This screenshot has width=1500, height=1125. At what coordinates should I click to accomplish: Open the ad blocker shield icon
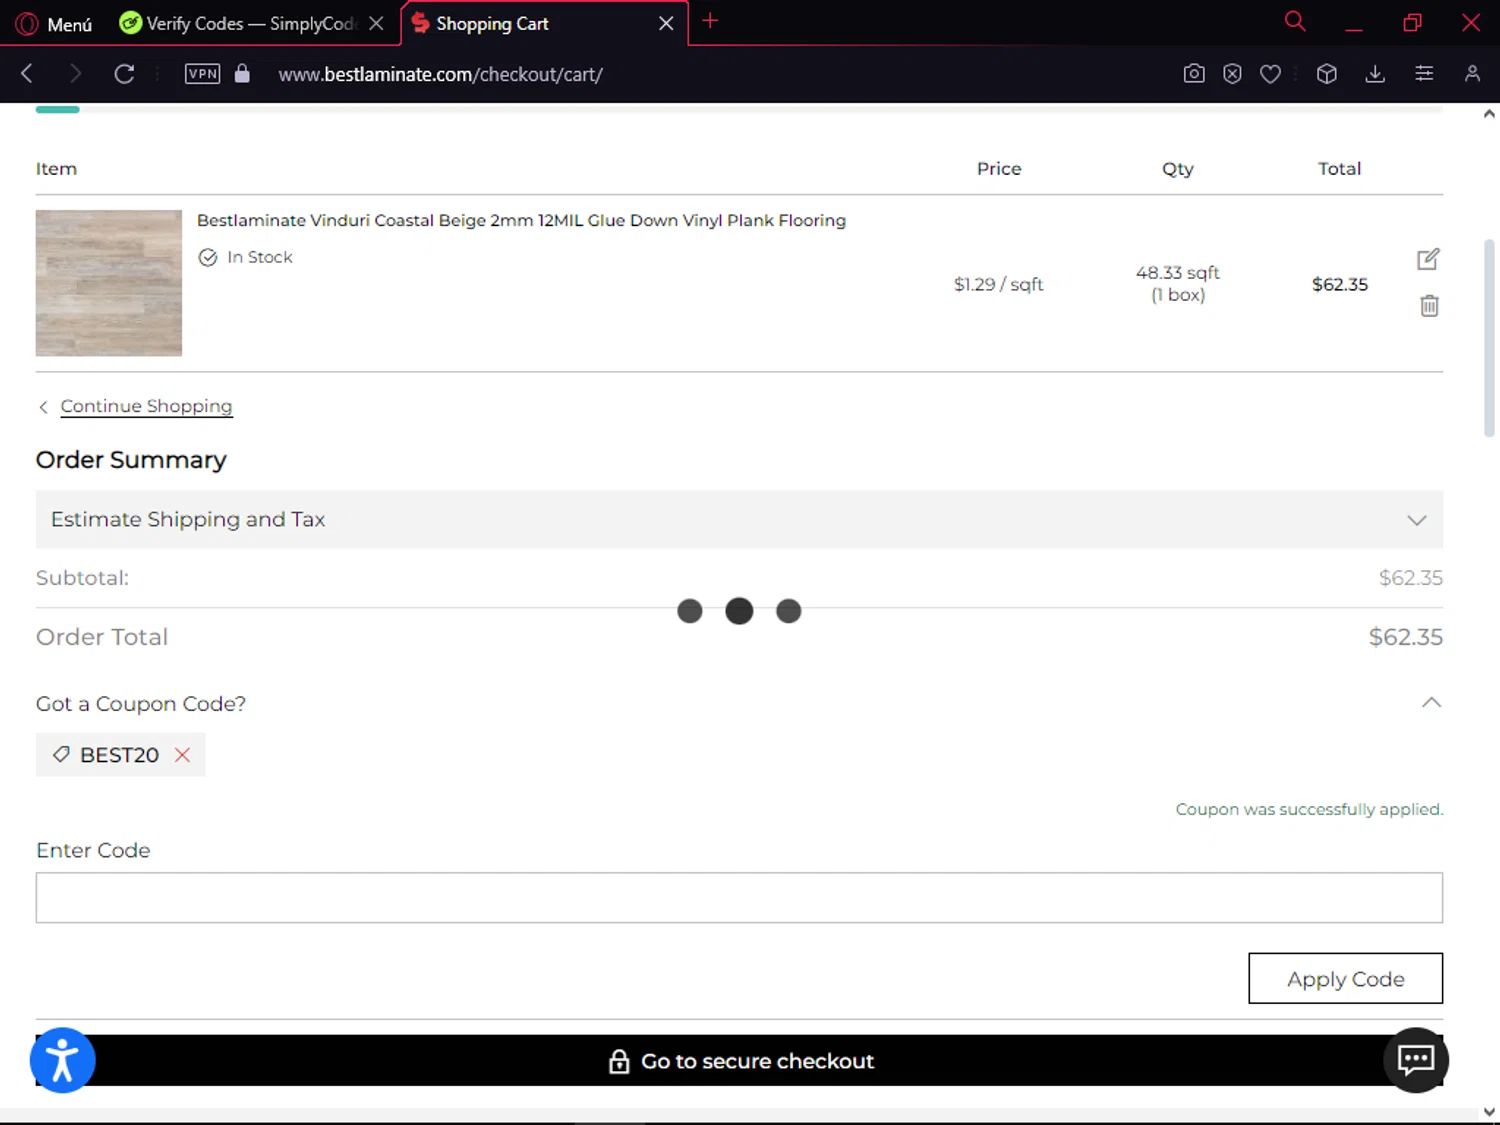(x=1232, y=73)
